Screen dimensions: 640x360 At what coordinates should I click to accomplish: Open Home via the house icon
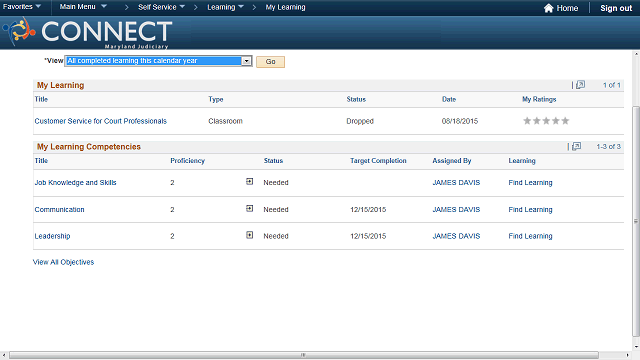tap(548, 8)
